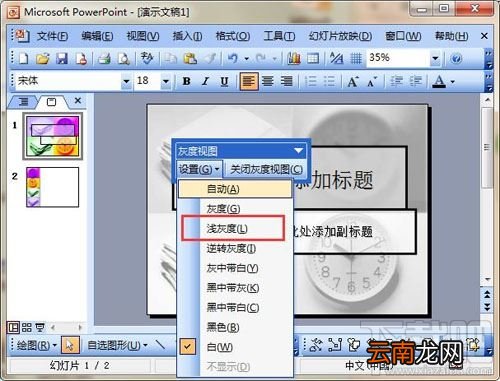Image resolution: width=500 pixels, height=381 pixels.
Task: Insert a table with the table icon
Action: pos(313,59)
